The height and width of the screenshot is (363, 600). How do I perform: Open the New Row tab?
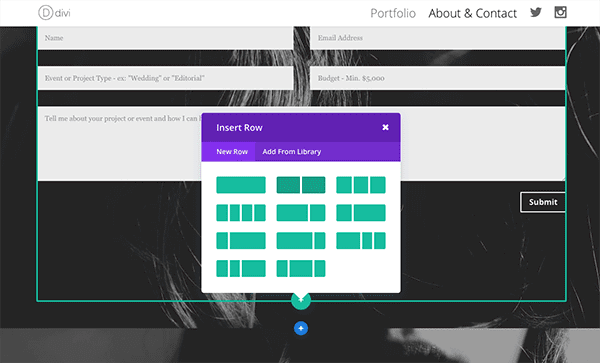click(232, 152)
